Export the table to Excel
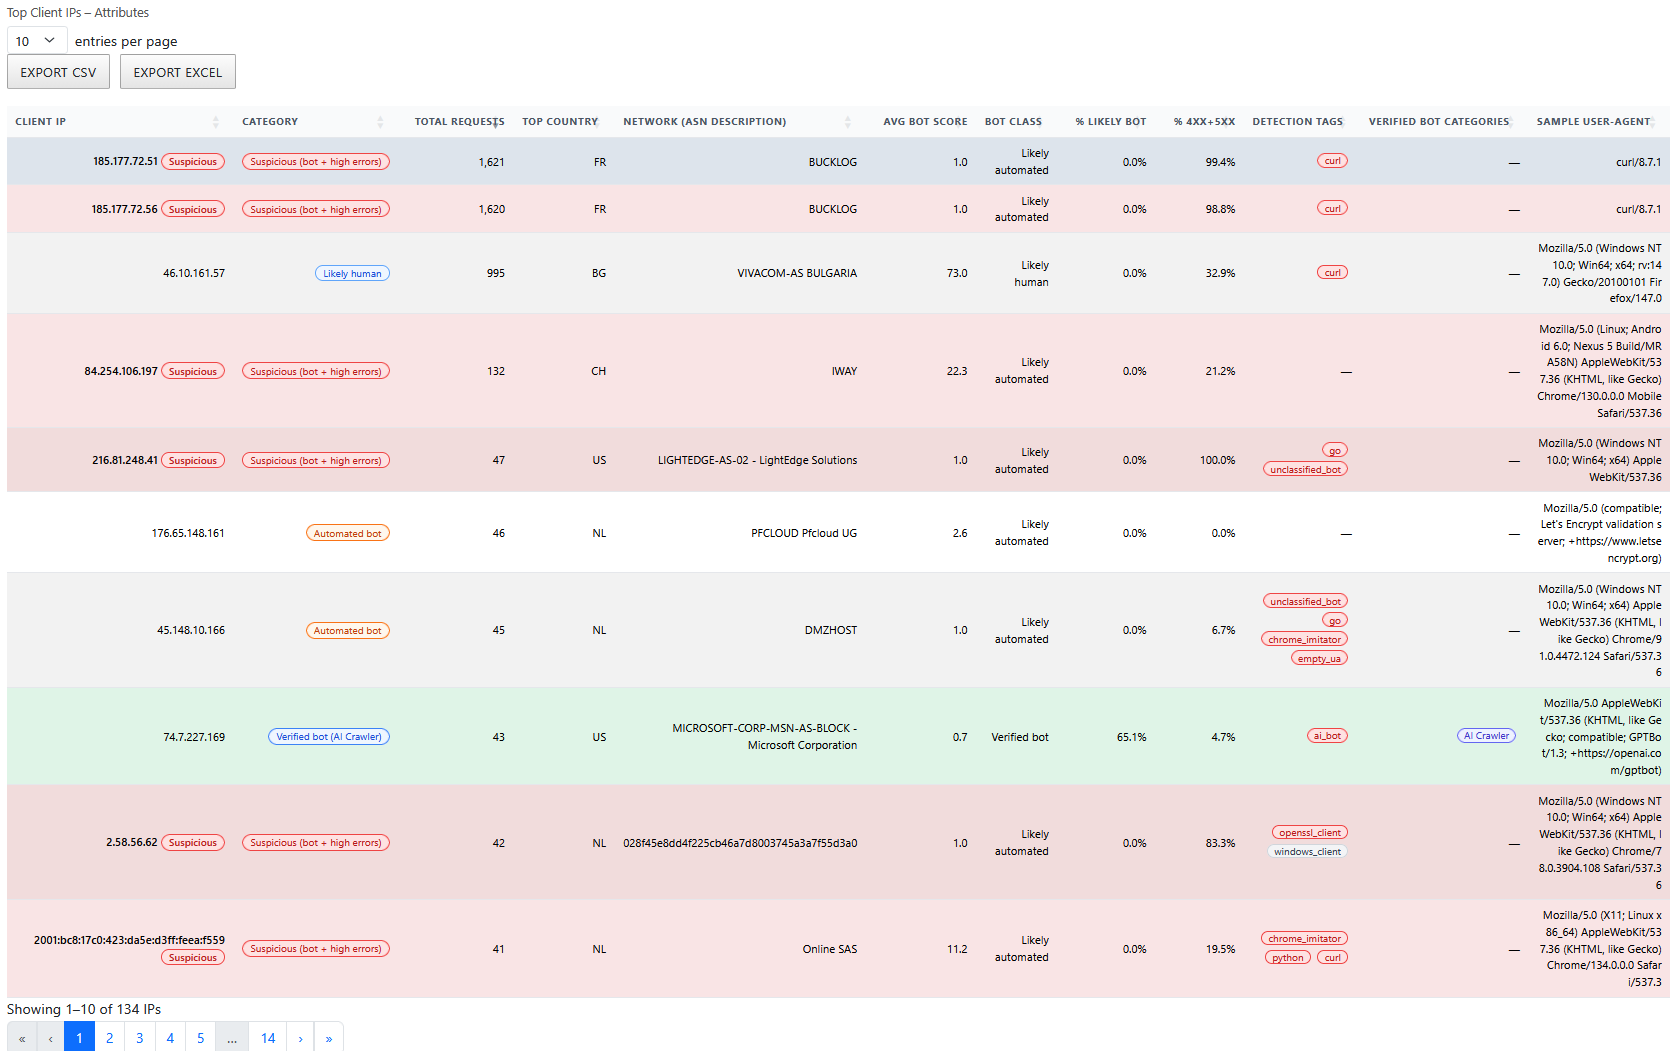 pyautogui.click(x=177, y=71)
